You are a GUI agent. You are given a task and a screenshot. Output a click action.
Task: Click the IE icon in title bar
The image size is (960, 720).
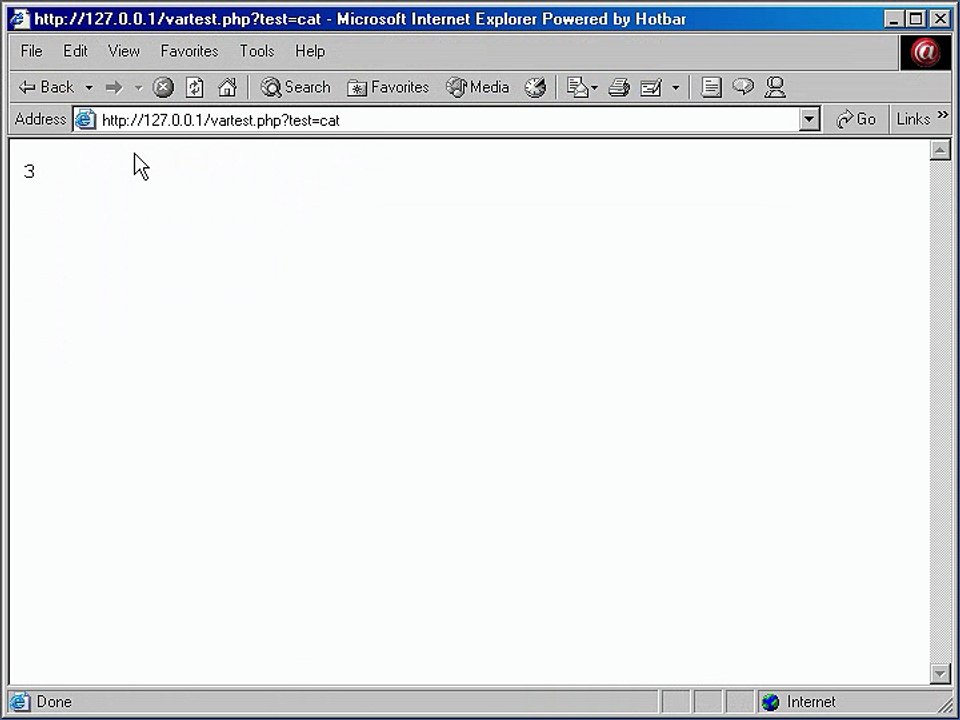coord(20,19)
